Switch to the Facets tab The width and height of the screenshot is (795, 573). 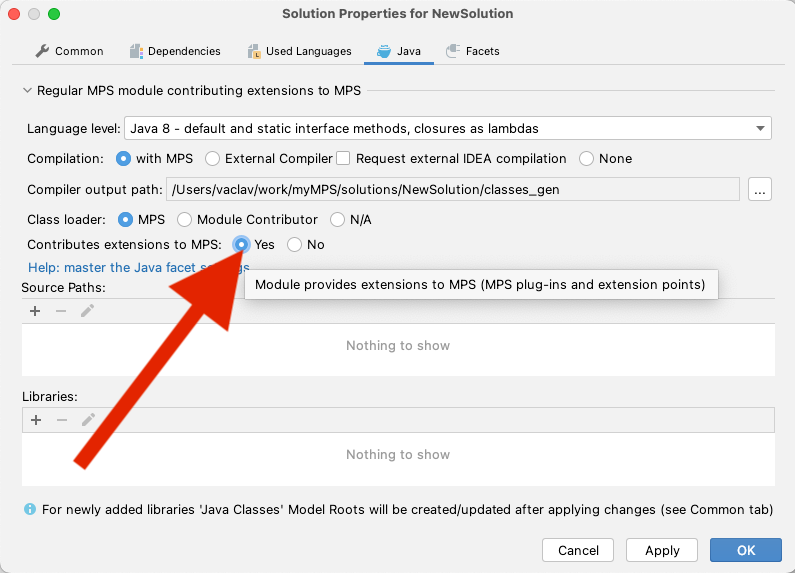pos(473,51)
